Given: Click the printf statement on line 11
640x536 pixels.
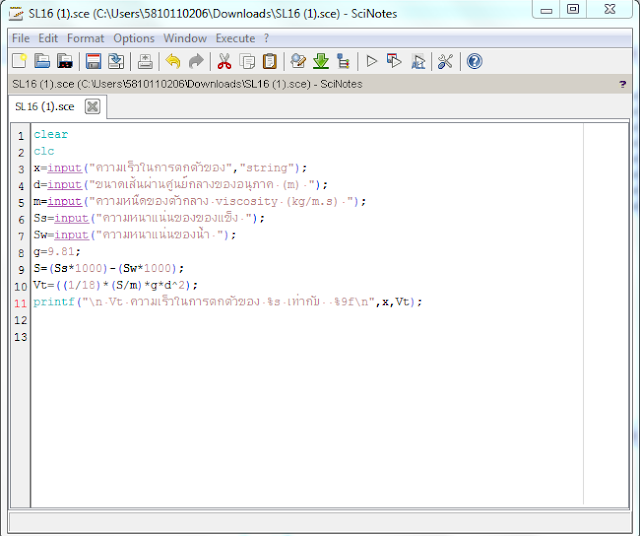Looking at the screenshot, I should tap(228, 302).
